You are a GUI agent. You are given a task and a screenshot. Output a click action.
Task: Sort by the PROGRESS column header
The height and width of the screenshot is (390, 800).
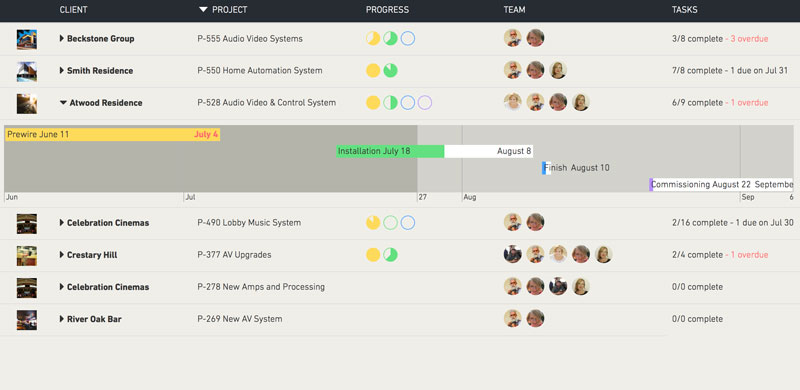[x=387, y=10]
